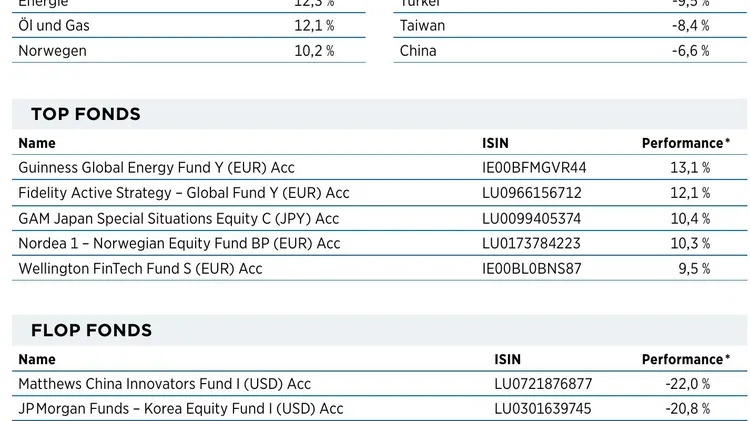Click ISIN LU0173784223
The height and width of the screenshot is (421, 750).
531,244
